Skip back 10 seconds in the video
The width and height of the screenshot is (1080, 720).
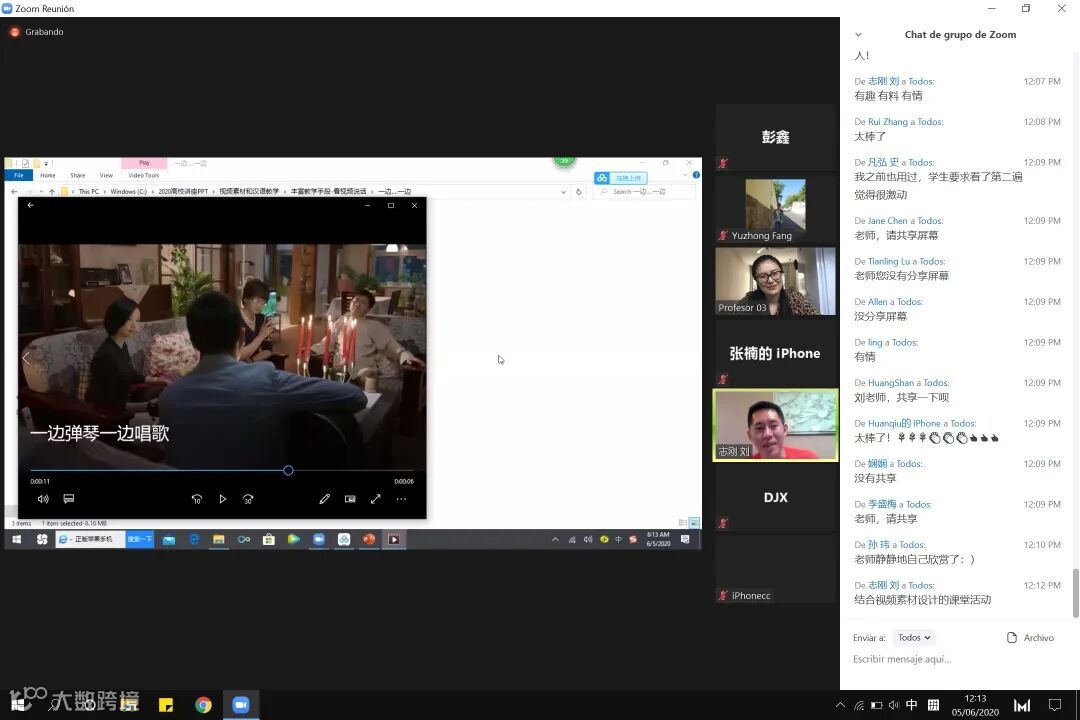tap(197, 499)
